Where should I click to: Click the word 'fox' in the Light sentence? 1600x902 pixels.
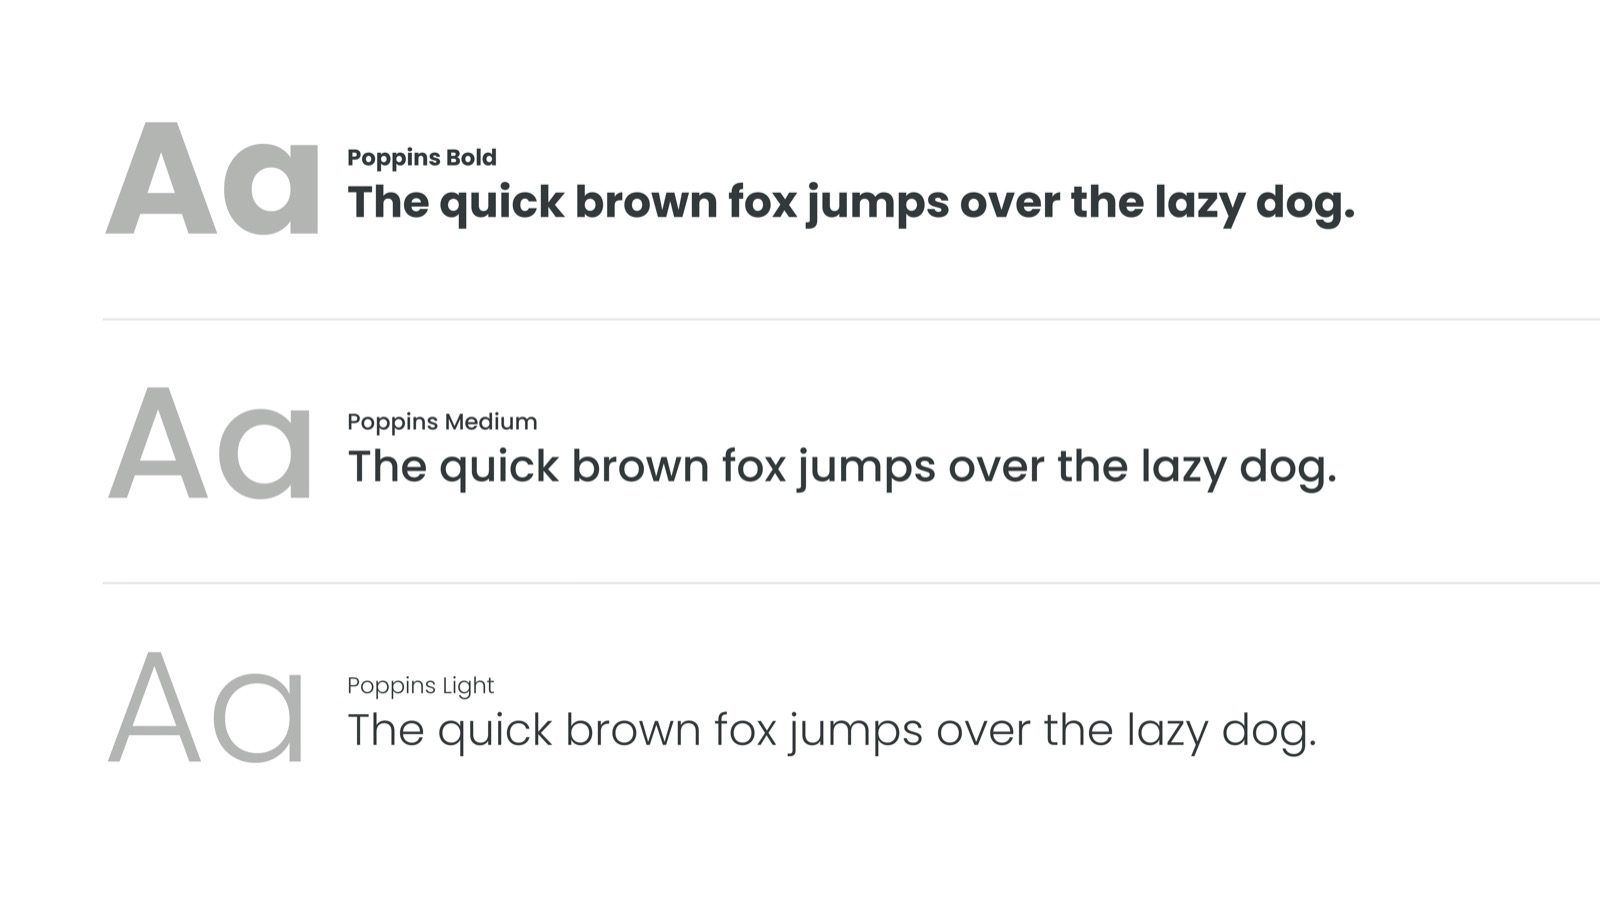[x=746, y=731]
